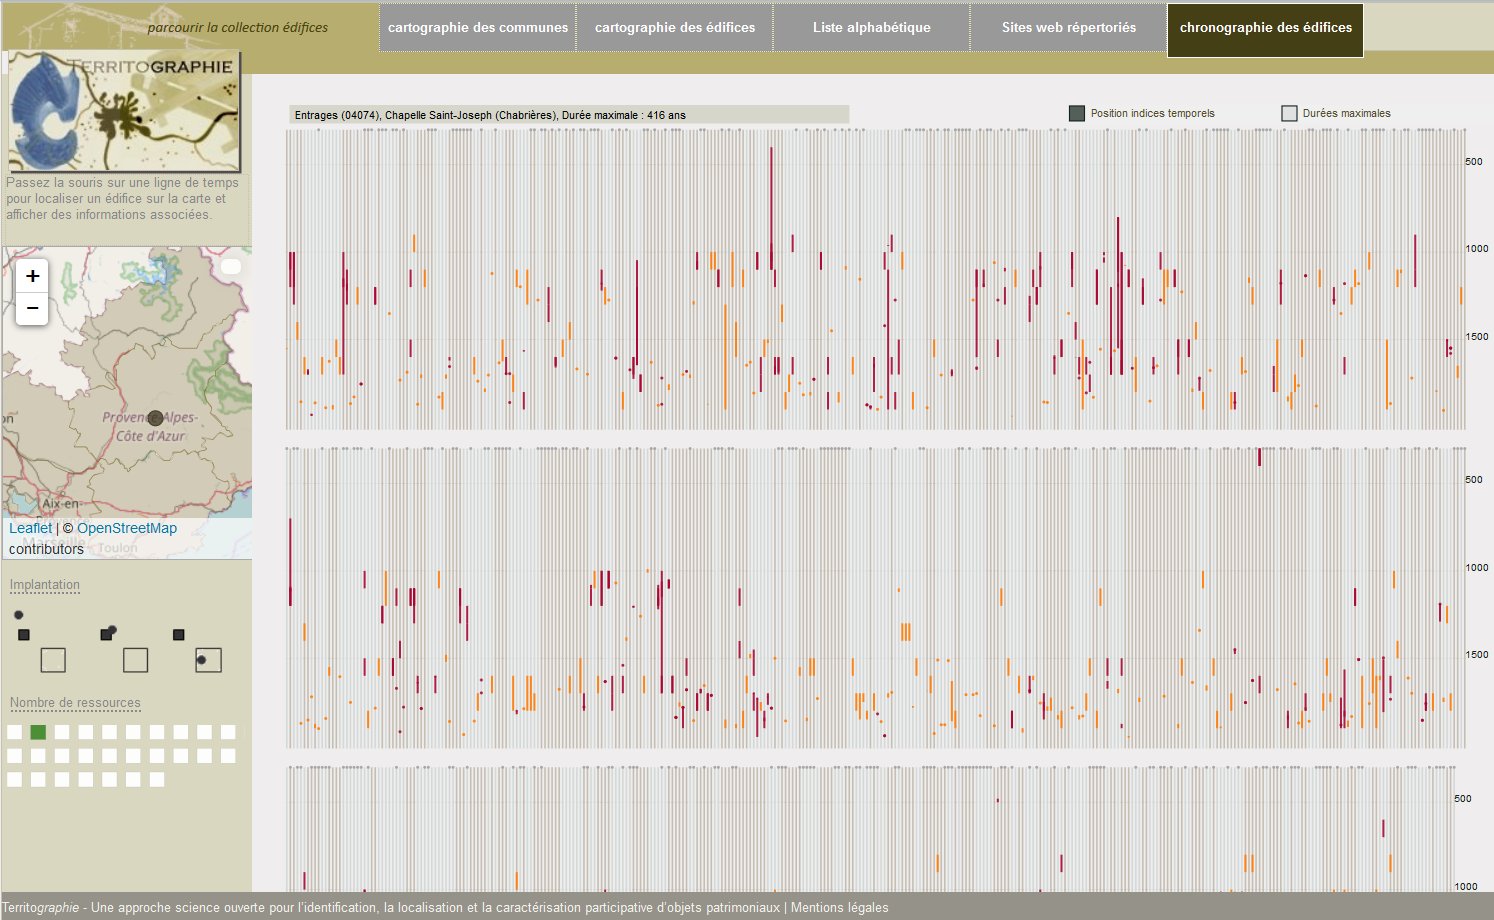Select implantation icon with dot outside both squares
1494x920 pixels.
40,641
